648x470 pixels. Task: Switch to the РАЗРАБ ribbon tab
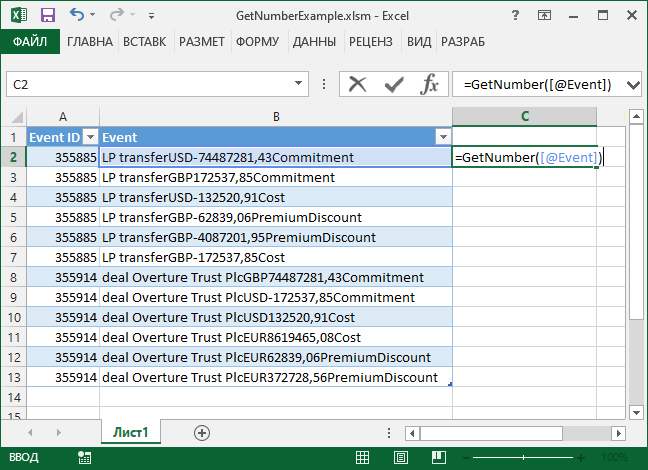[463, 42]
